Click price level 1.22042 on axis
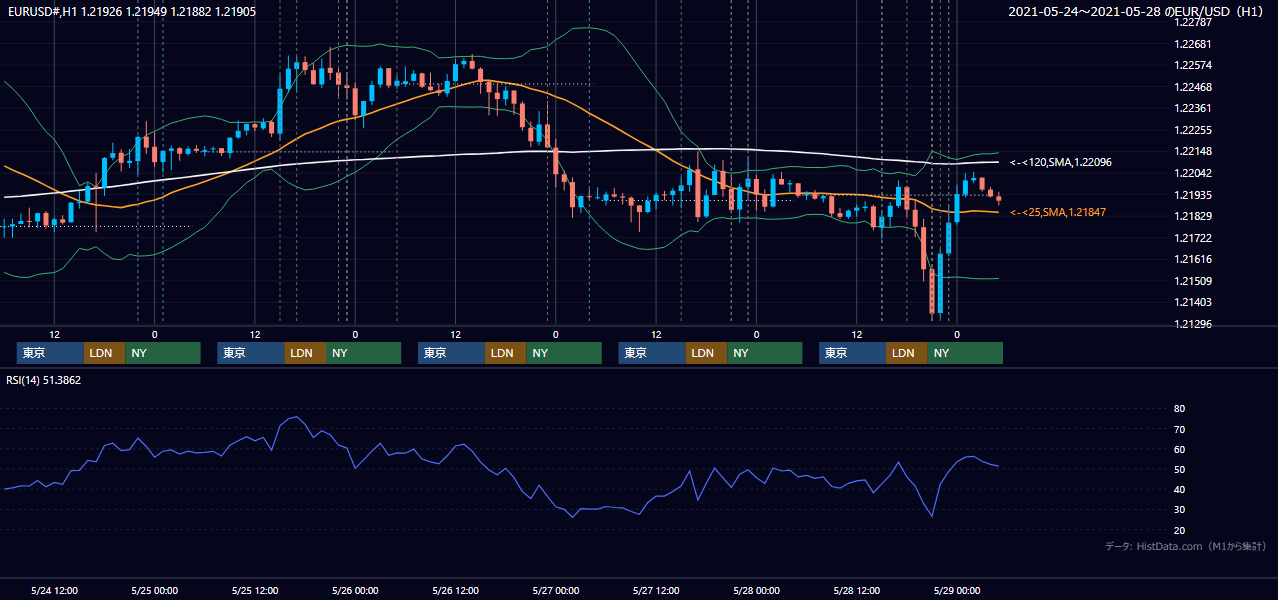Viewport: 1278px width, 600px height. 1194,173
